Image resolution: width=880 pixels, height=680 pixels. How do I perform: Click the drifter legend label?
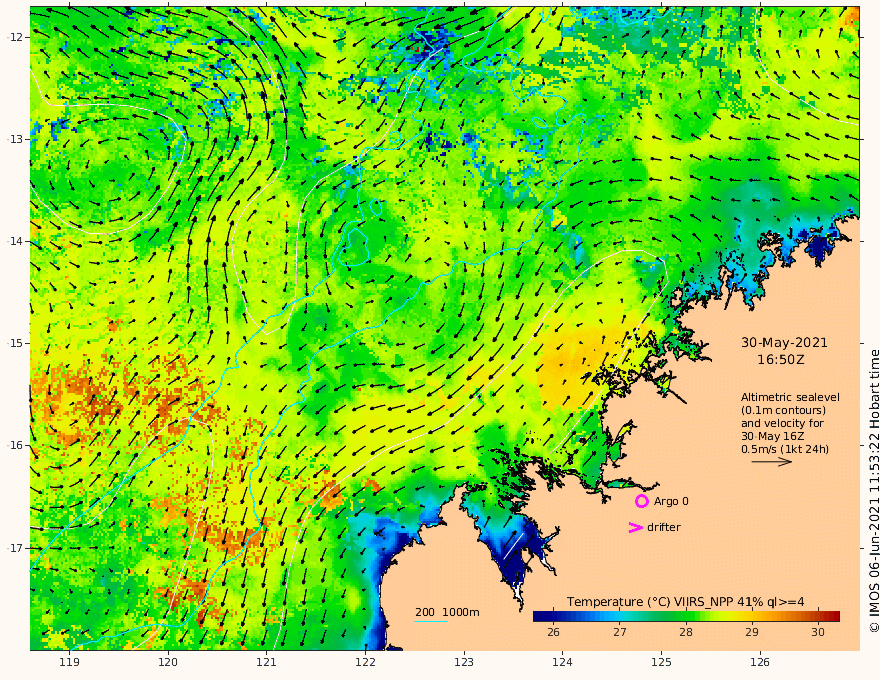664,527
